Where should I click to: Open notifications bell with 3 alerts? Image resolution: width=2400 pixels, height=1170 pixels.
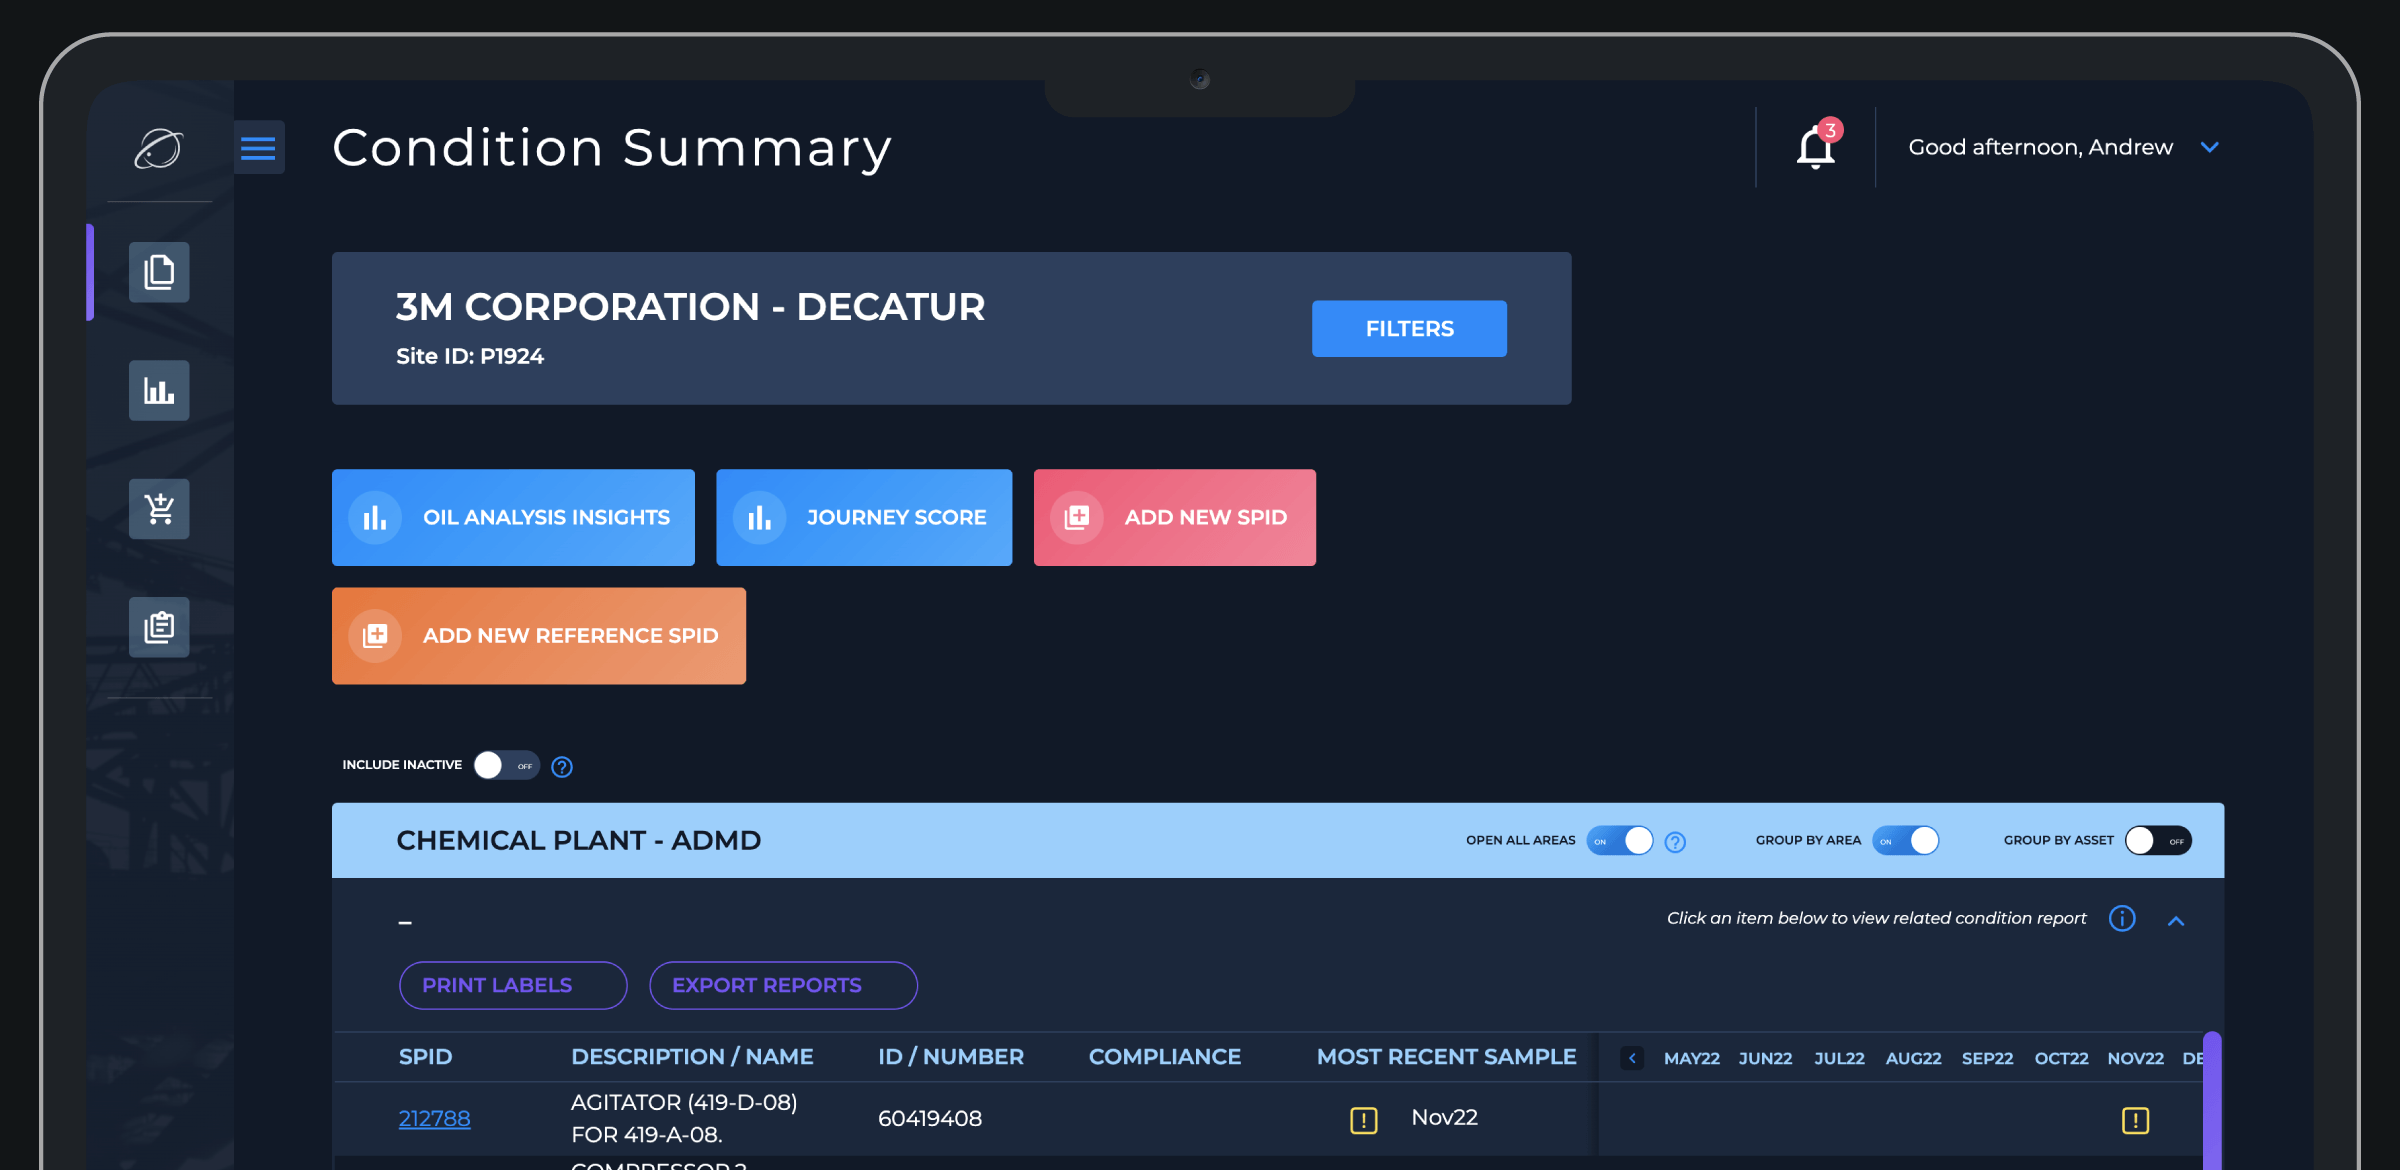point(1816,147)
